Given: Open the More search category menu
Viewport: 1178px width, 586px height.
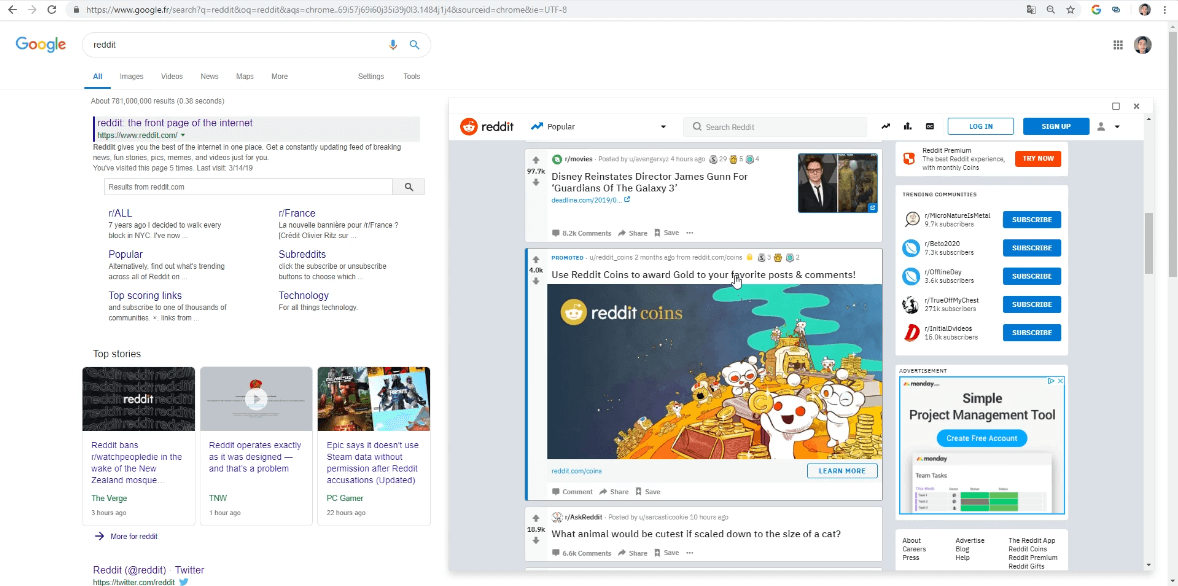Looking at the screenshot, I should (x=279, y=77).
